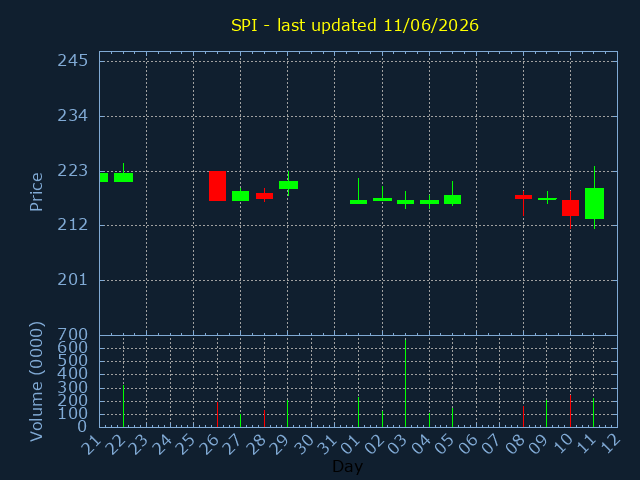This screenshot has width=640, height=480.
Task: Click the chart title SPI last updated
Action: point(355,25)
